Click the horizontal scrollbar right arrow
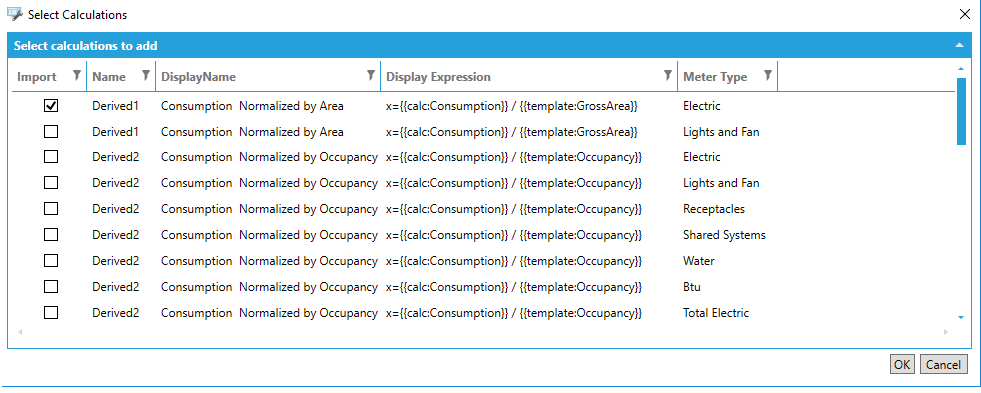The height and width of the screenshot is (393, 981). [945, 332]
